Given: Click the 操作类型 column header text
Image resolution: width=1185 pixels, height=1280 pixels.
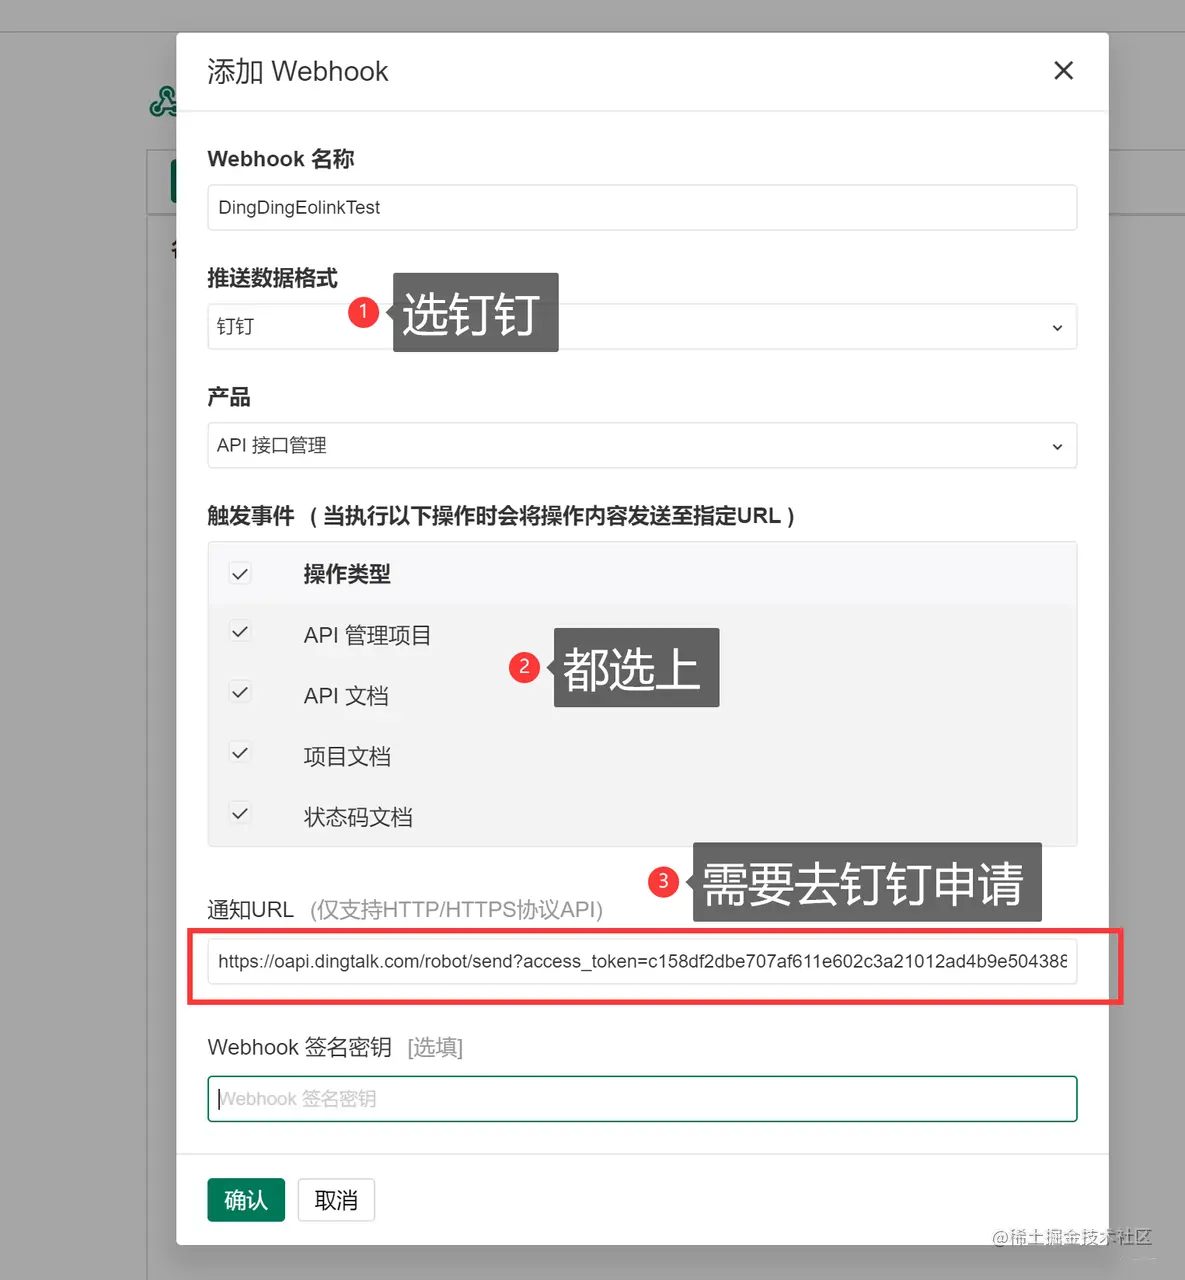Looking at the screenshot, I should click(347, 574).
